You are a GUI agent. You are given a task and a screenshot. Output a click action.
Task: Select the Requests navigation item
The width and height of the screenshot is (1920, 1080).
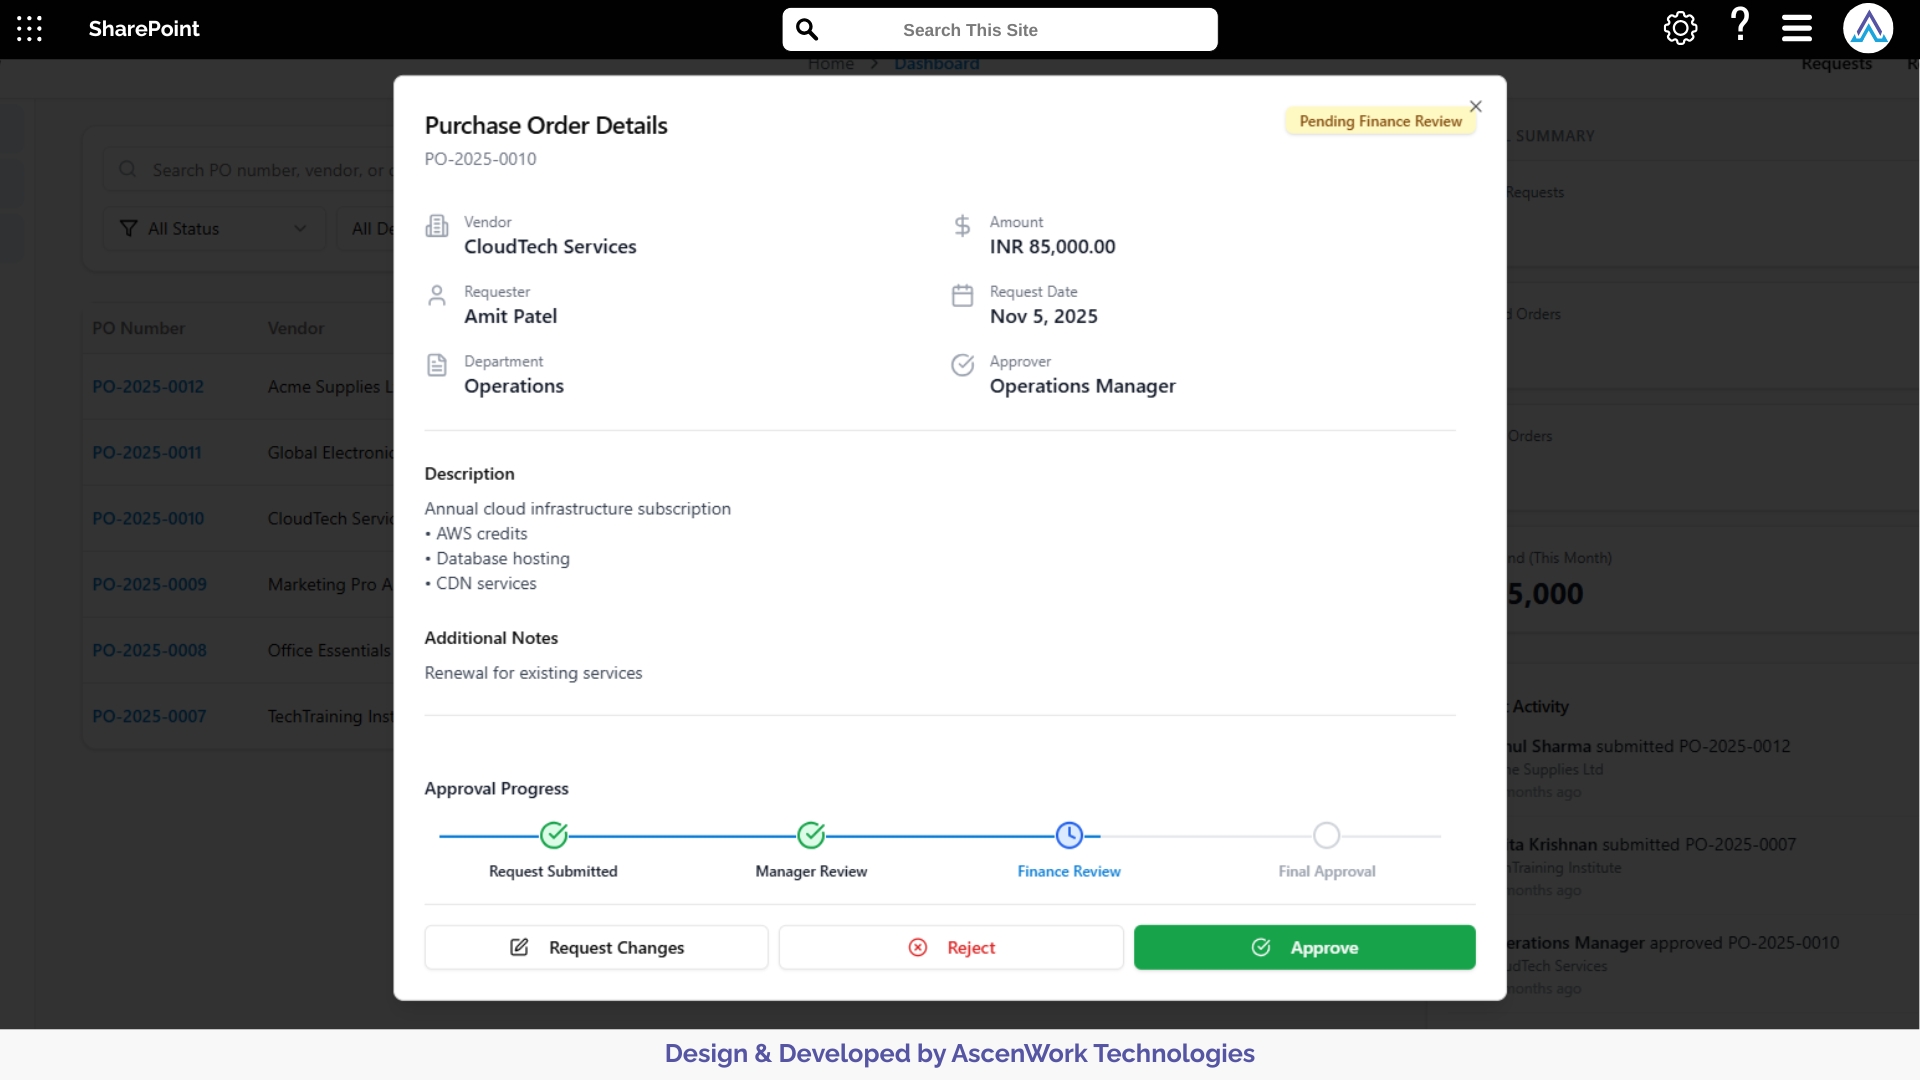(x=1836, y=63)
